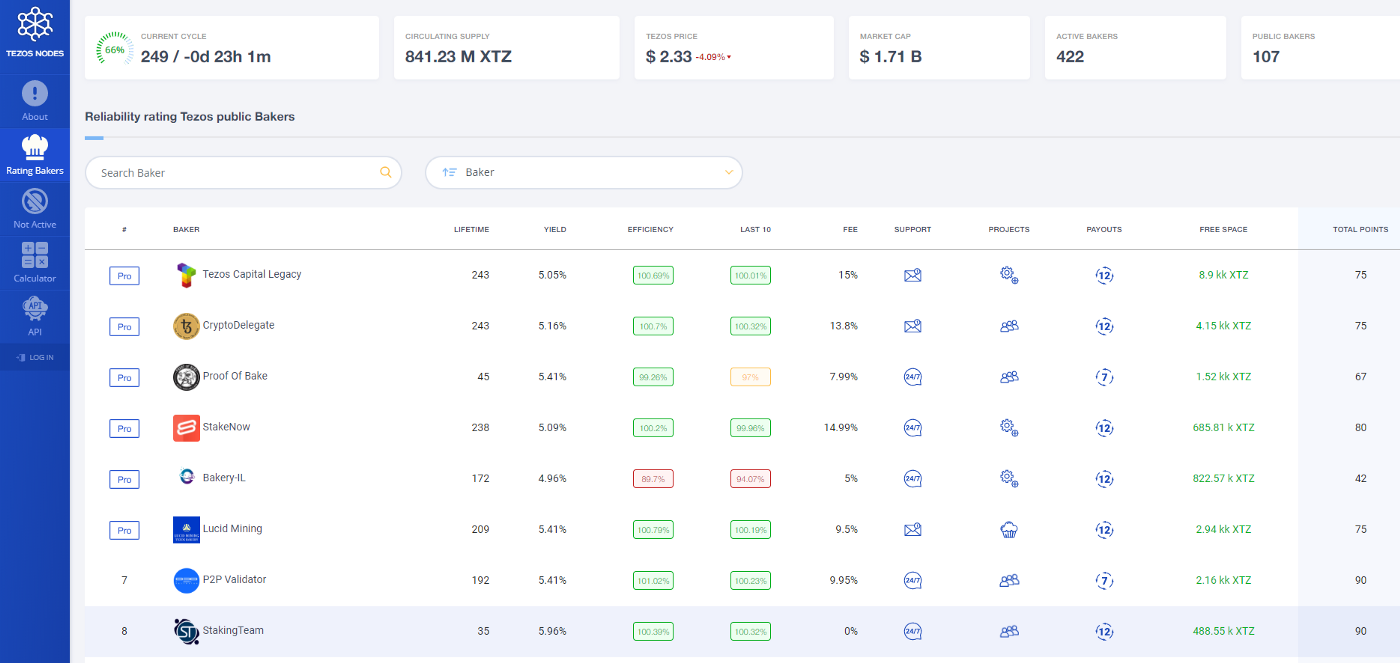The image size is (1400, 663).
Task: Click 100.69% efficiency badge for Tezos Capital Legacy
Action: pos(653,275)
